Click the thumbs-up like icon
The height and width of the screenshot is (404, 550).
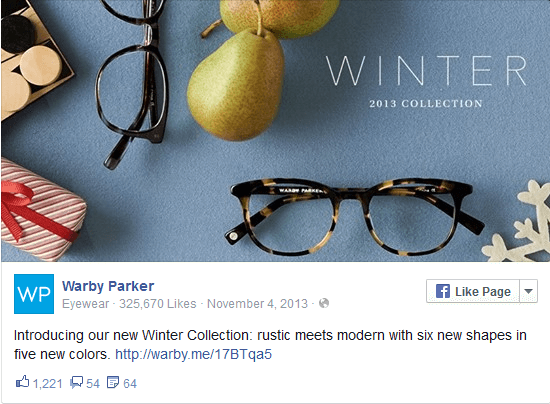[22, 382]
